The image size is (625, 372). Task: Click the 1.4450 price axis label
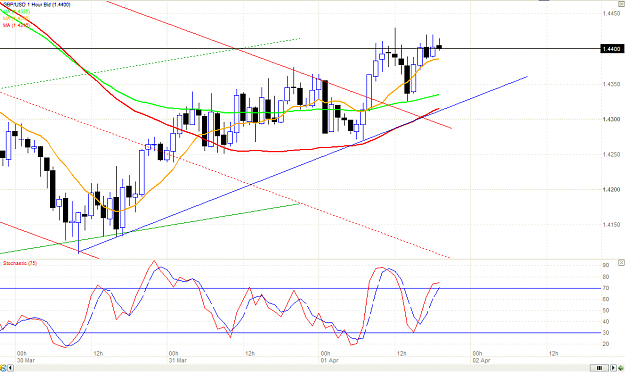coord(611,14)
